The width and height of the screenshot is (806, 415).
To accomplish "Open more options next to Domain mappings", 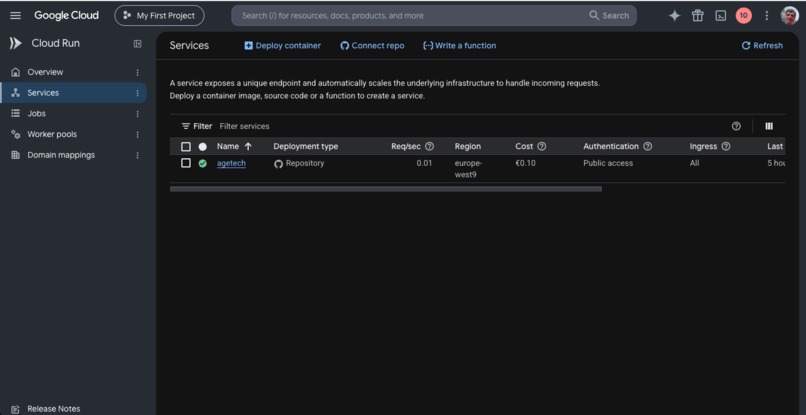I will 137,155.
